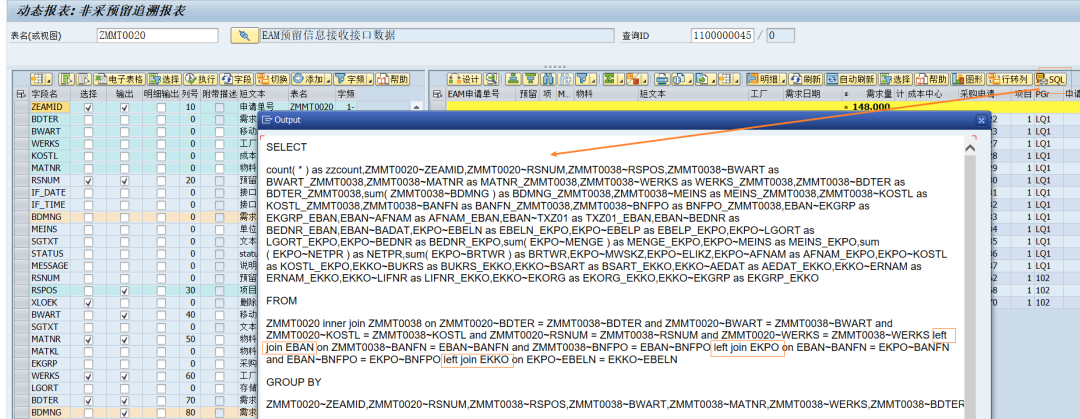Open the left layout icon dropdown arrow

49,79
